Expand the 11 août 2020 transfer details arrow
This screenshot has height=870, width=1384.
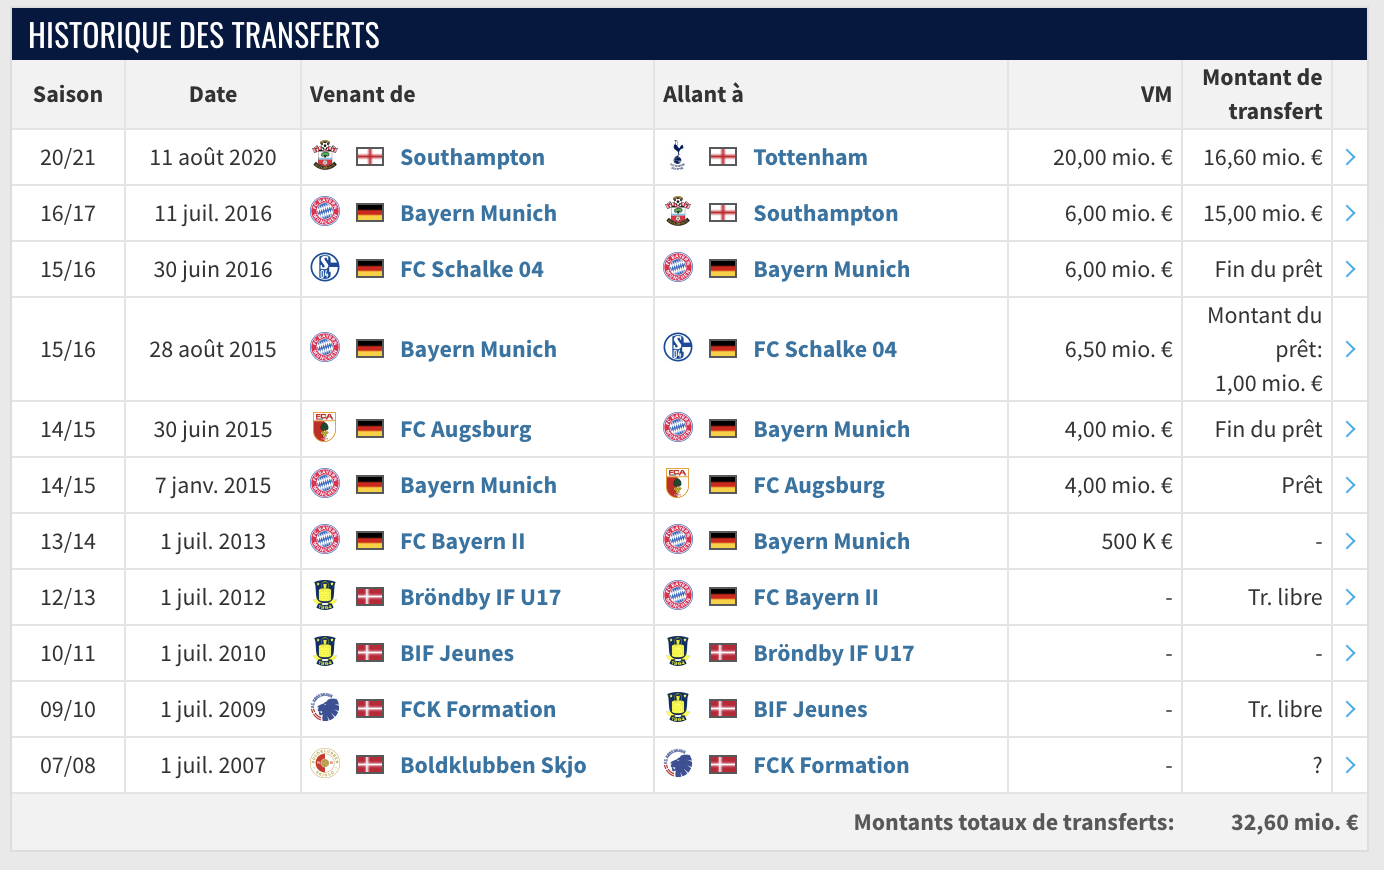pos(1350,157)
